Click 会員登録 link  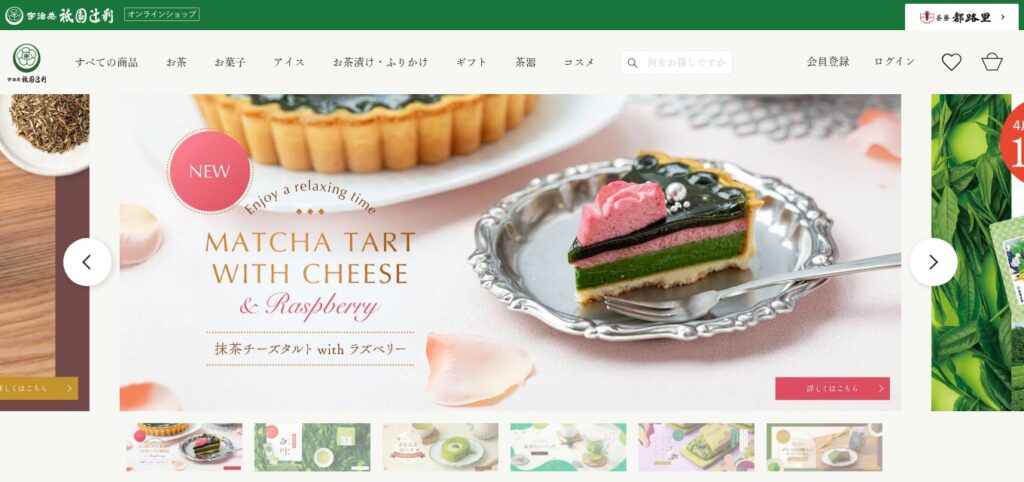(828, 61)
